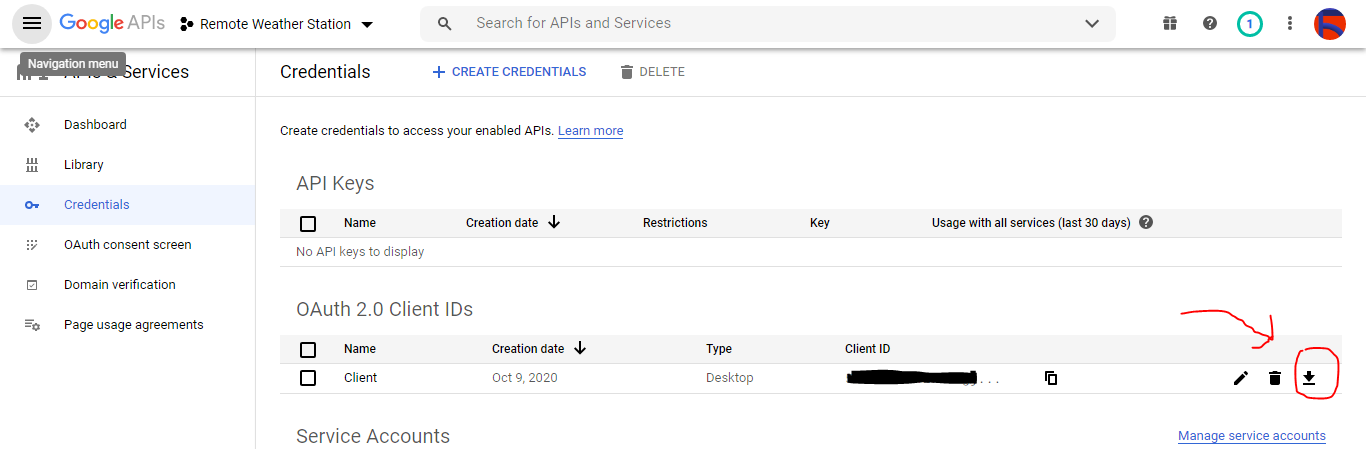This screenshot has width=1366, height=449.
Task: Open the three-dot settings menu
Action: point(1290,24)
